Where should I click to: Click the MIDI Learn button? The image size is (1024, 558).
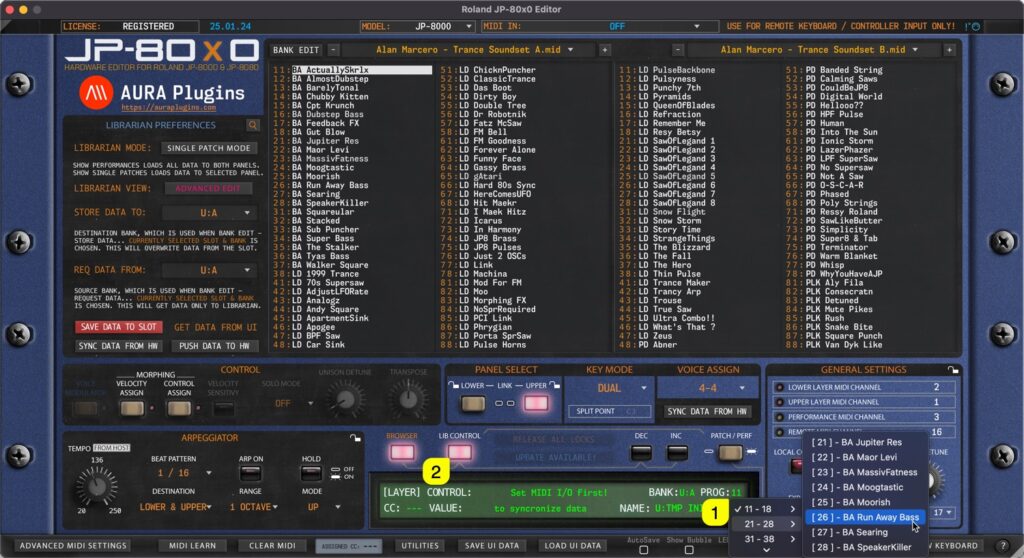(x=193, y=546)
